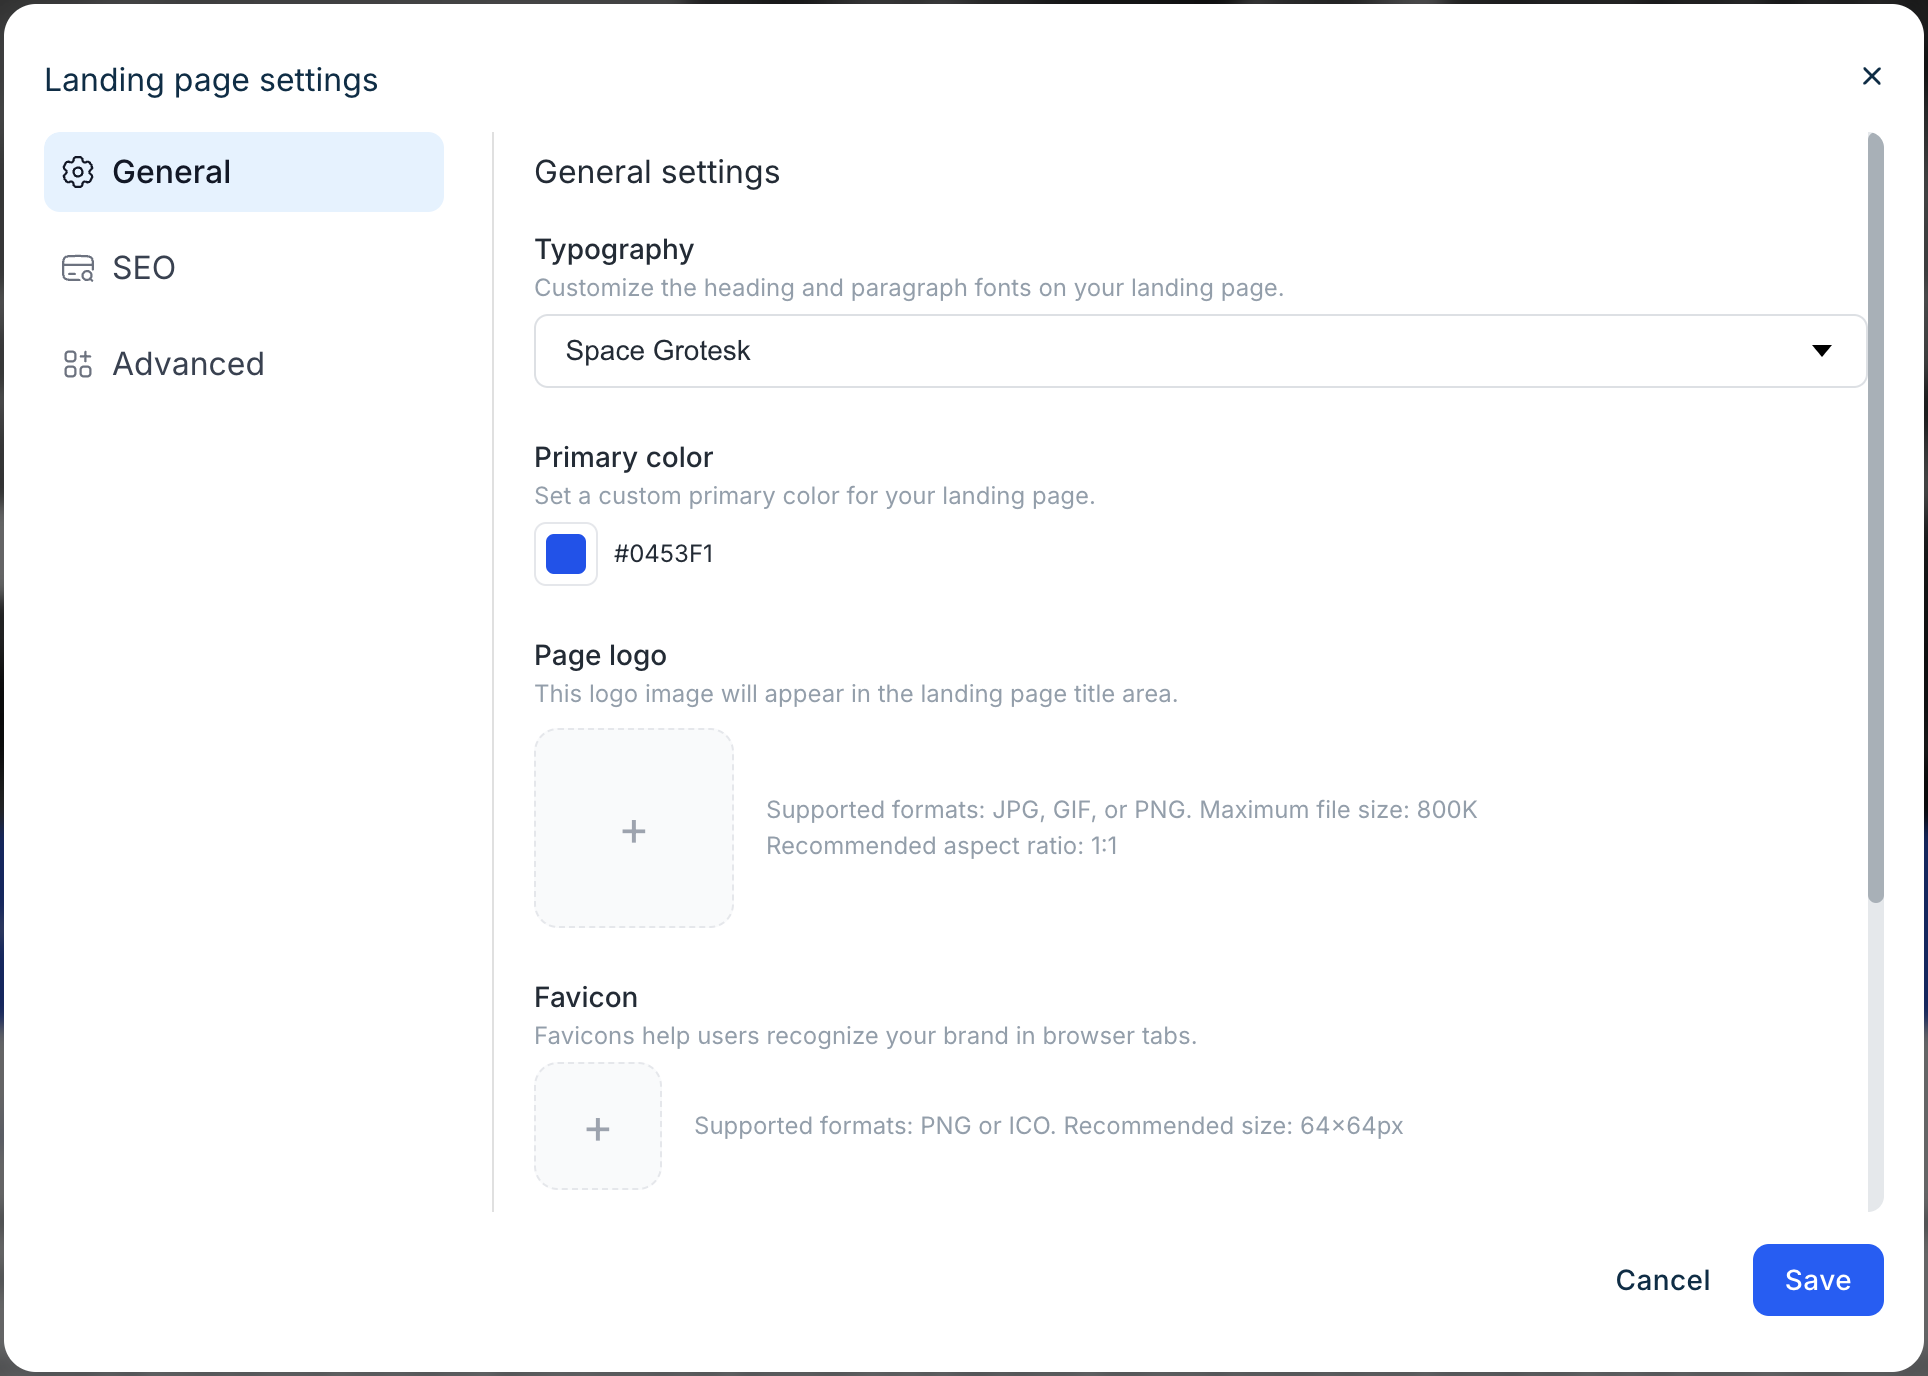Click the Advanced grid-plus icon

pos(78,364)
